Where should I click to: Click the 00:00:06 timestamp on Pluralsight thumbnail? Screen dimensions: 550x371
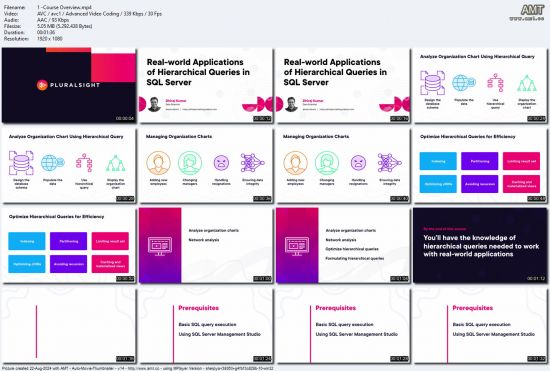125,119
